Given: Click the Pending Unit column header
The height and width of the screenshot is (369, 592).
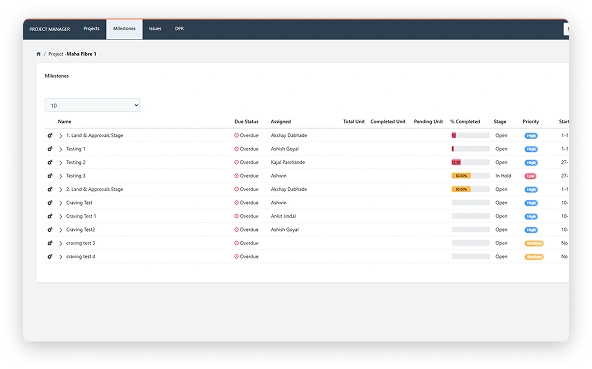Looking at the screenshot, I should (428, 122).
